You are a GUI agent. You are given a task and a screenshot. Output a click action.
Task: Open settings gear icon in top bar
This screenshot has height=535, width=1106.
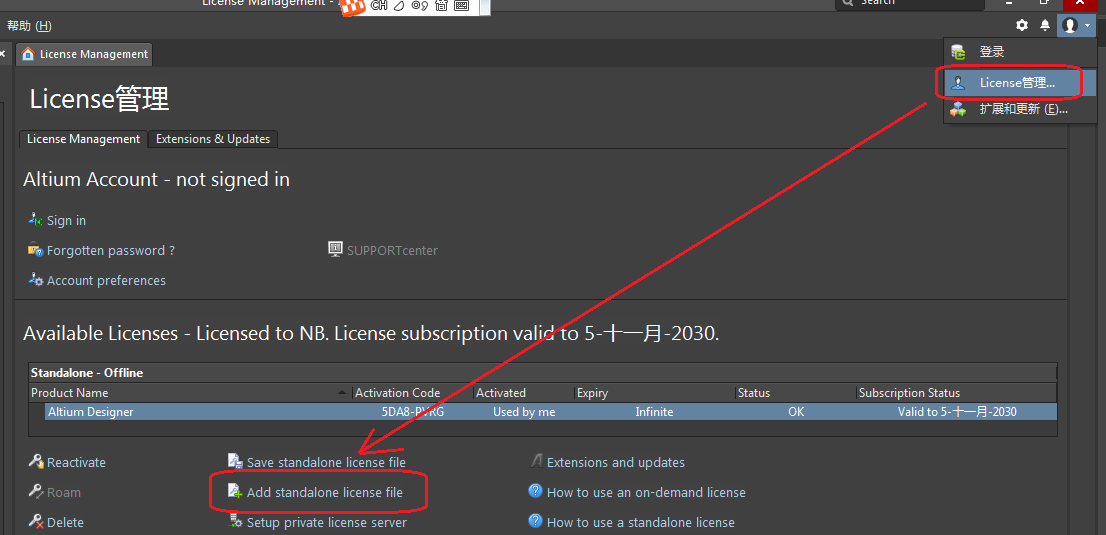tap(1021, 25)
